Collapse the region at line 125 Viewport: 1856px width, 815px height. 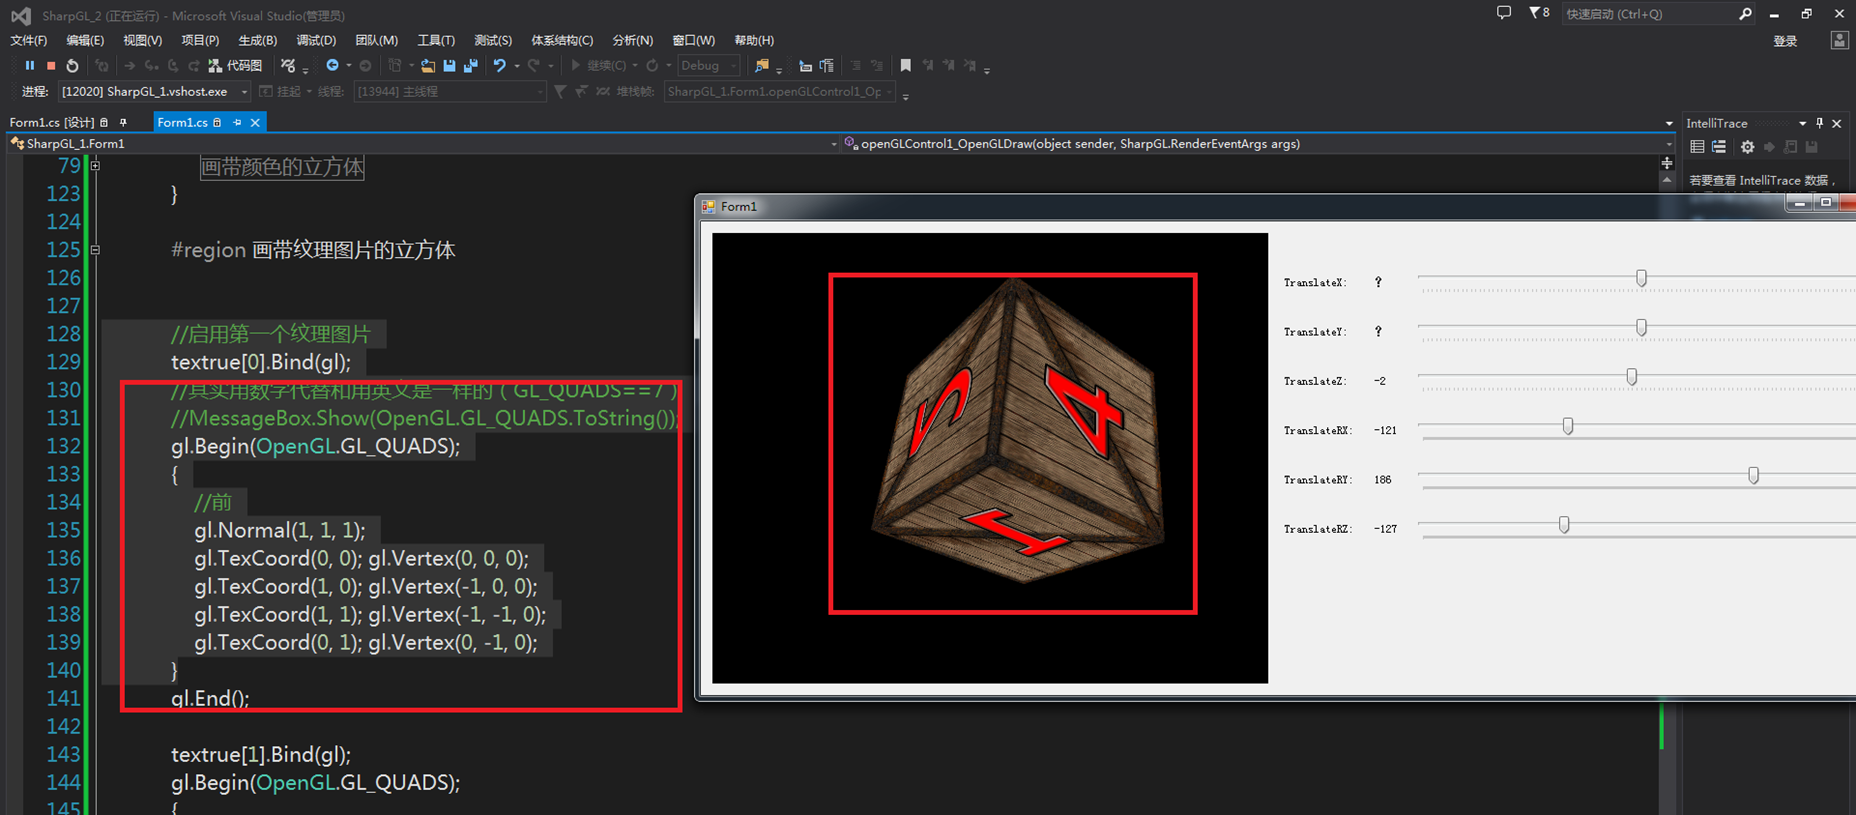[95, 250]
